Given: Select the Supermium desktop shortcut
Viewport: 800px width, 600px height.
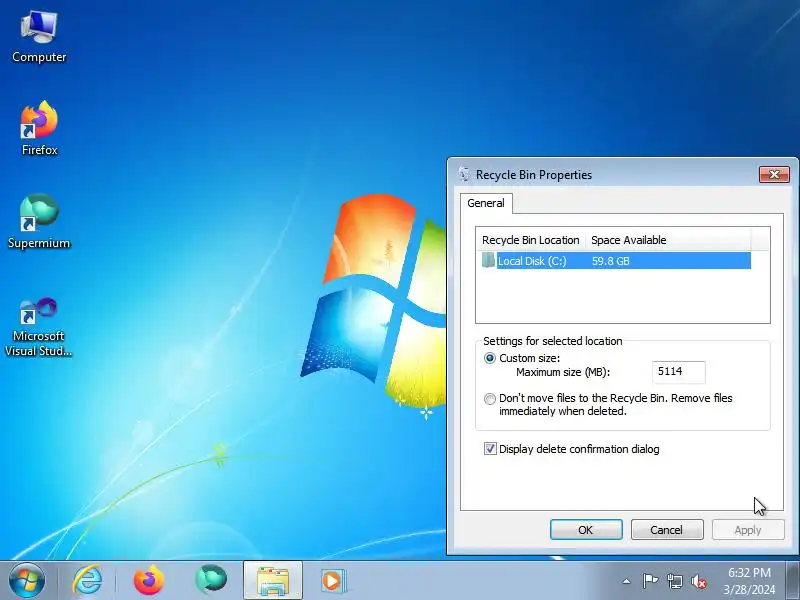Looking at the screenshot, I should tap(39, 221).
